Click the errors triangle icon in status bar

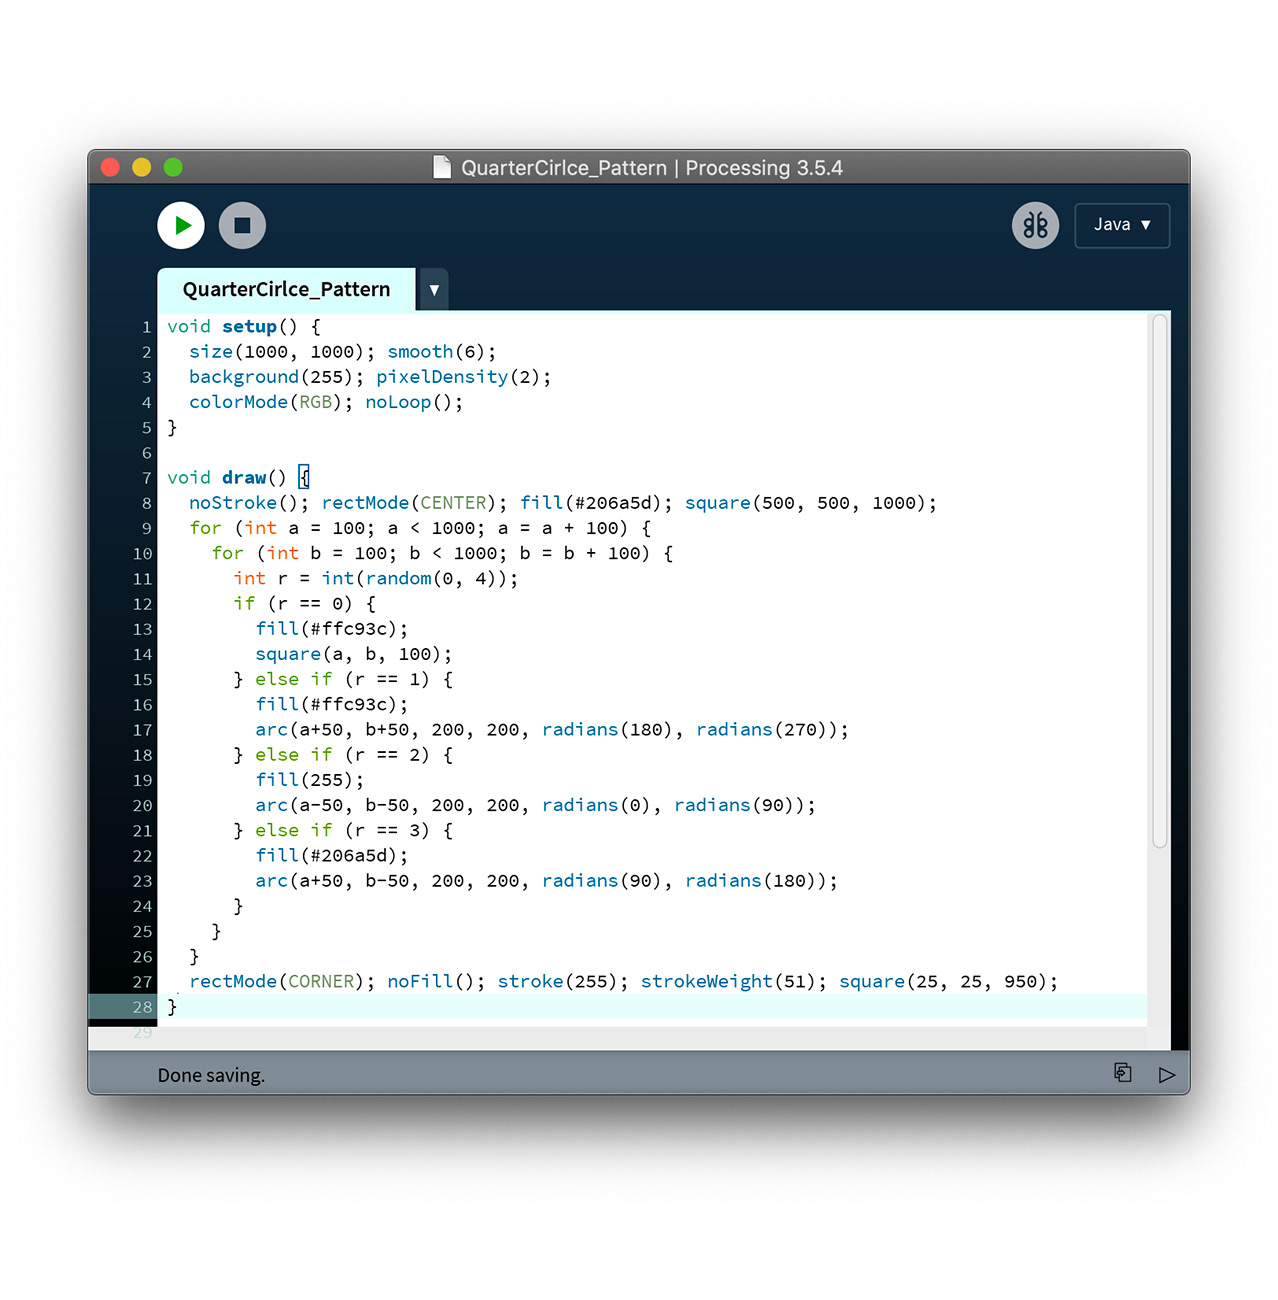(x=1167, y=1075)
